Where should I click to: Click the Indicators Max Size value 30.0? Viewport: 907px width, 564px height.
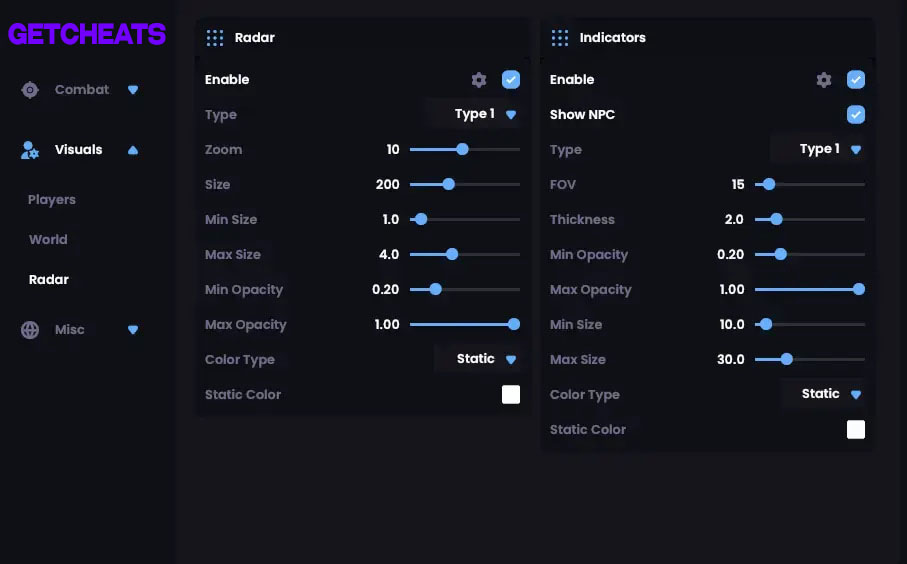click(x=731, y=359)
